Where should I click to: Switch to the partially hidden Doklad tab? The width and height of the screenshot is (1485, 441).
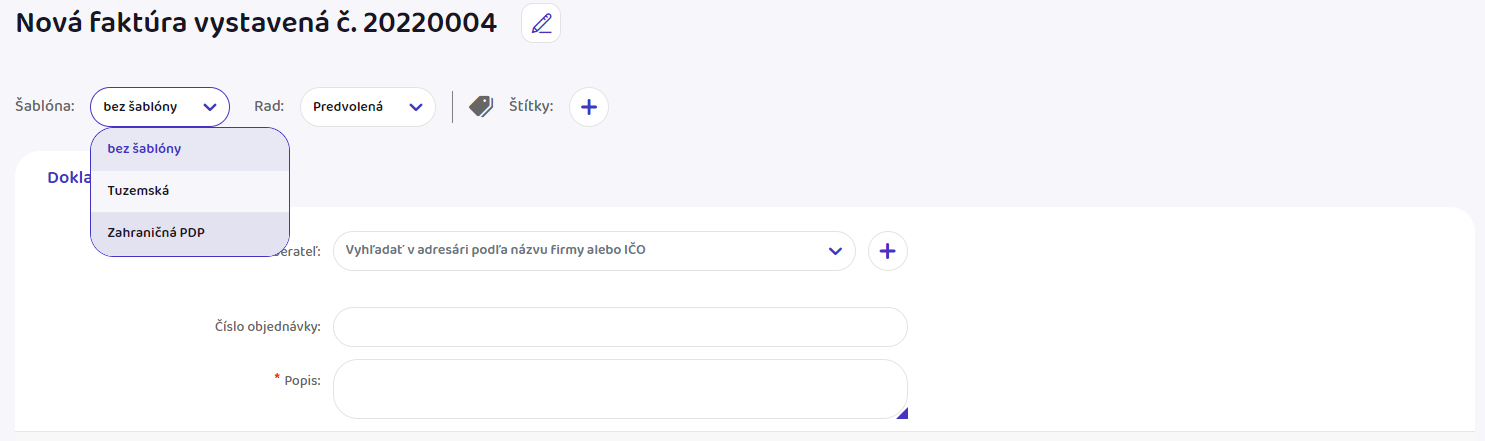(x=68, y=177)
